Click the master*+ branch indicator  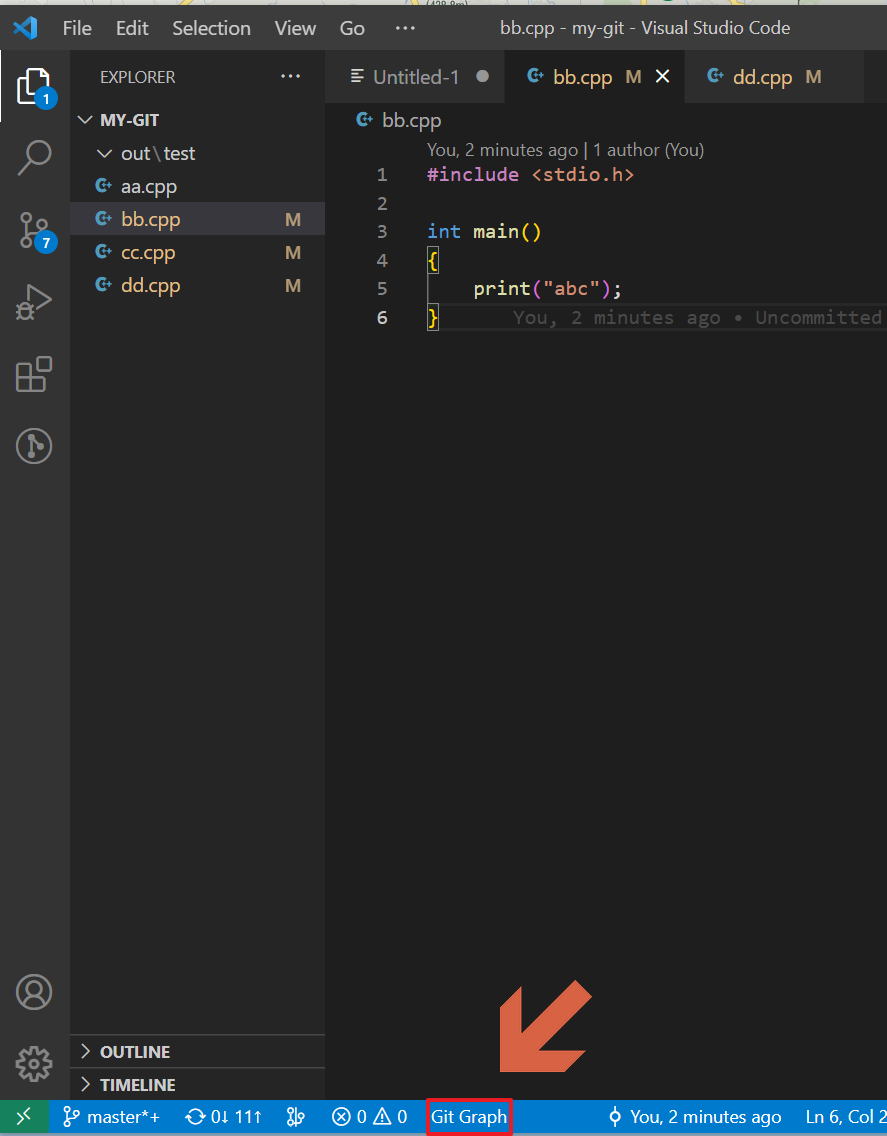coord(110,1116)
